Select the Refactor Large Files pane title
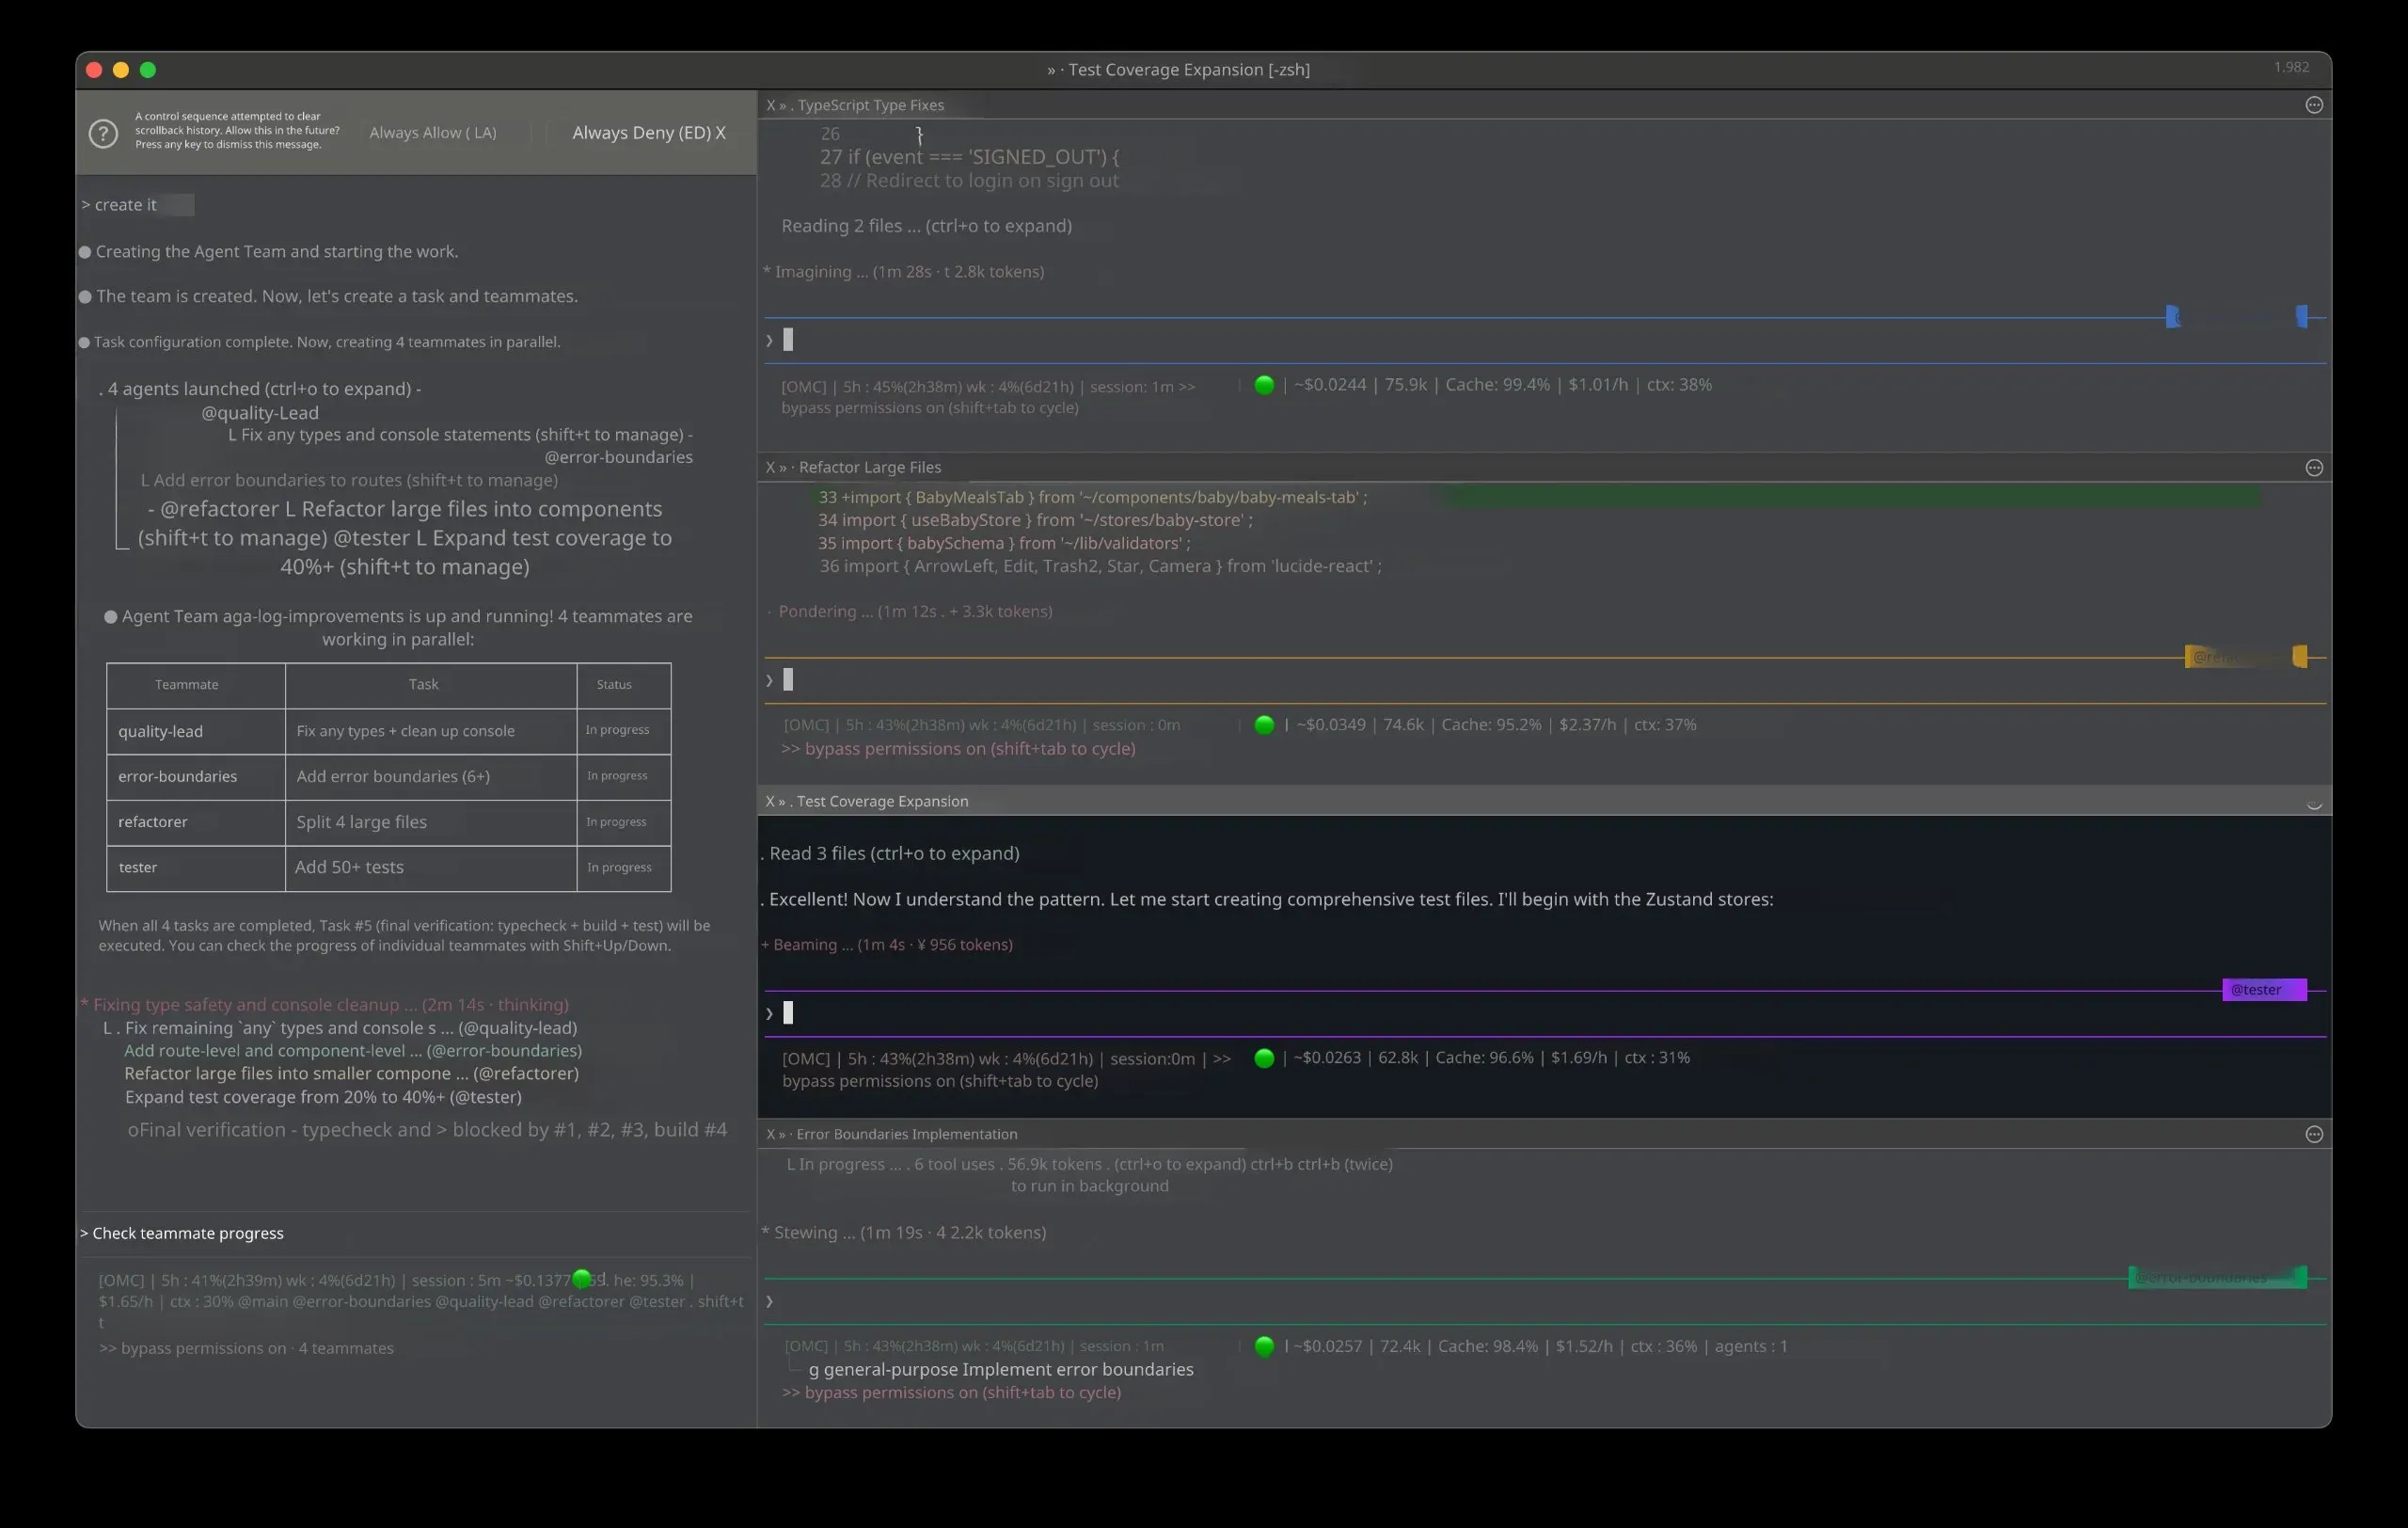 (x=869, y=467)
